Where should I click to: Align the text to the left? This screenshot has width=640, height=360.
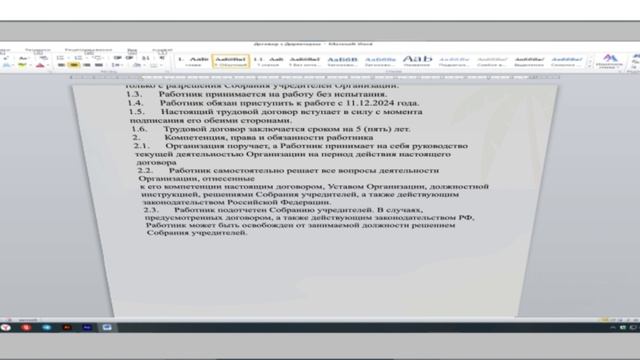tap(61, 65)
